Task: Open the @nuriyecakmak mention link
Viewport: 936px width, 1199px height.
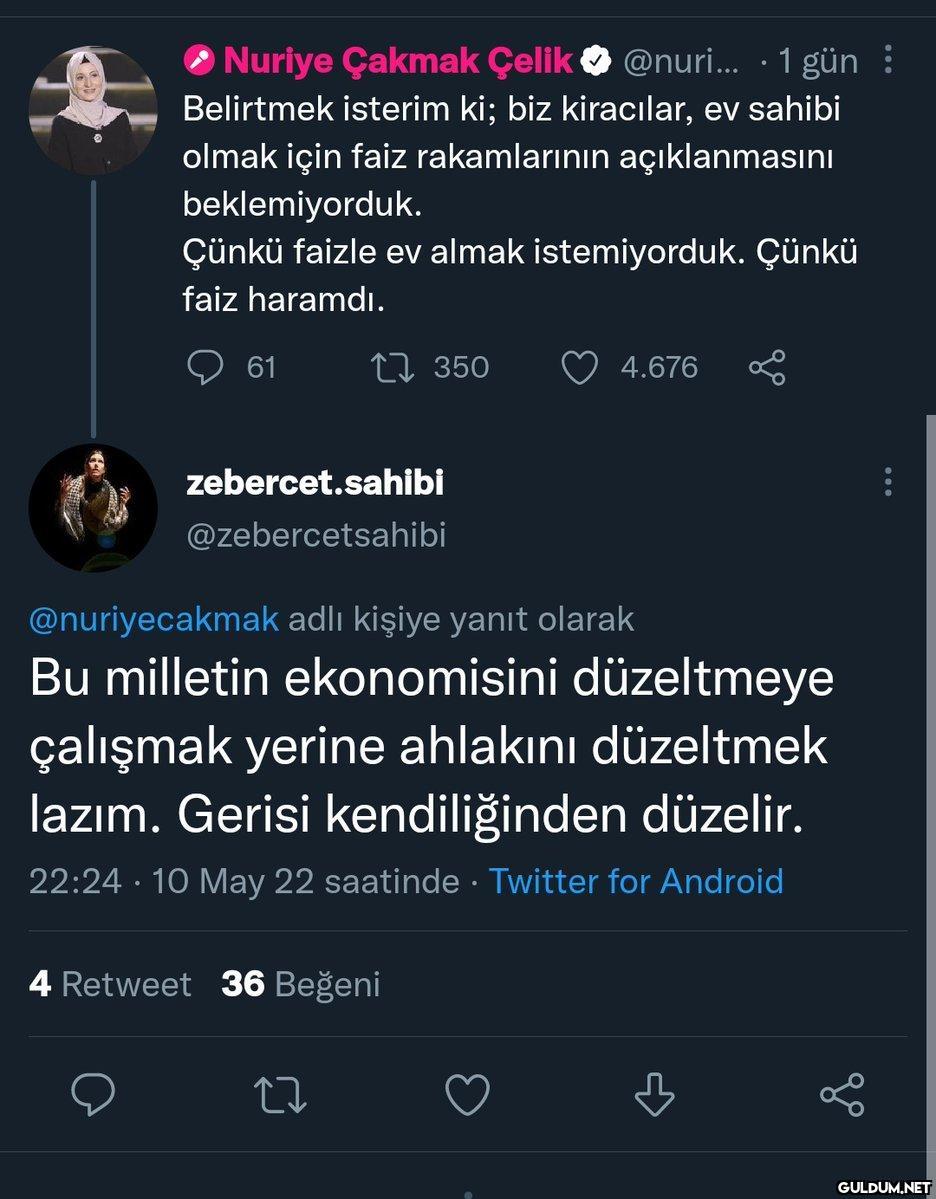Action: 154,620
